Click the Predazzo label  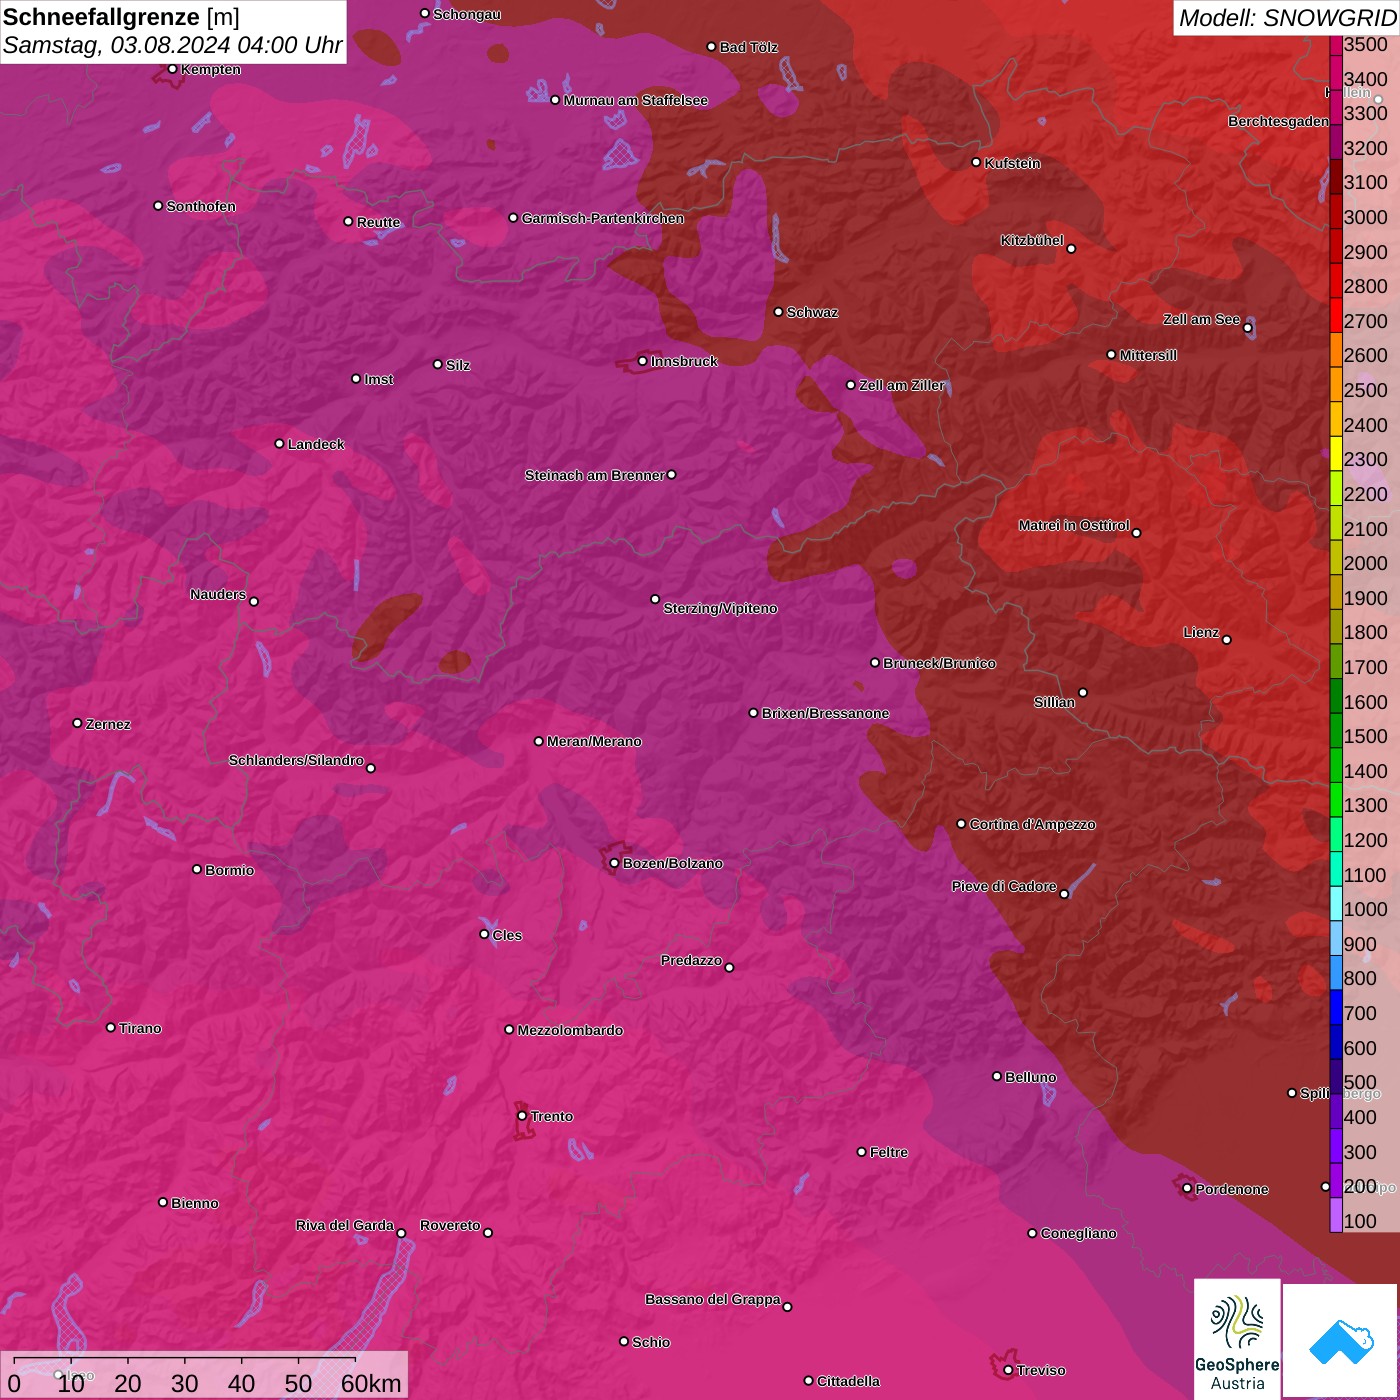tap(691, 960)
